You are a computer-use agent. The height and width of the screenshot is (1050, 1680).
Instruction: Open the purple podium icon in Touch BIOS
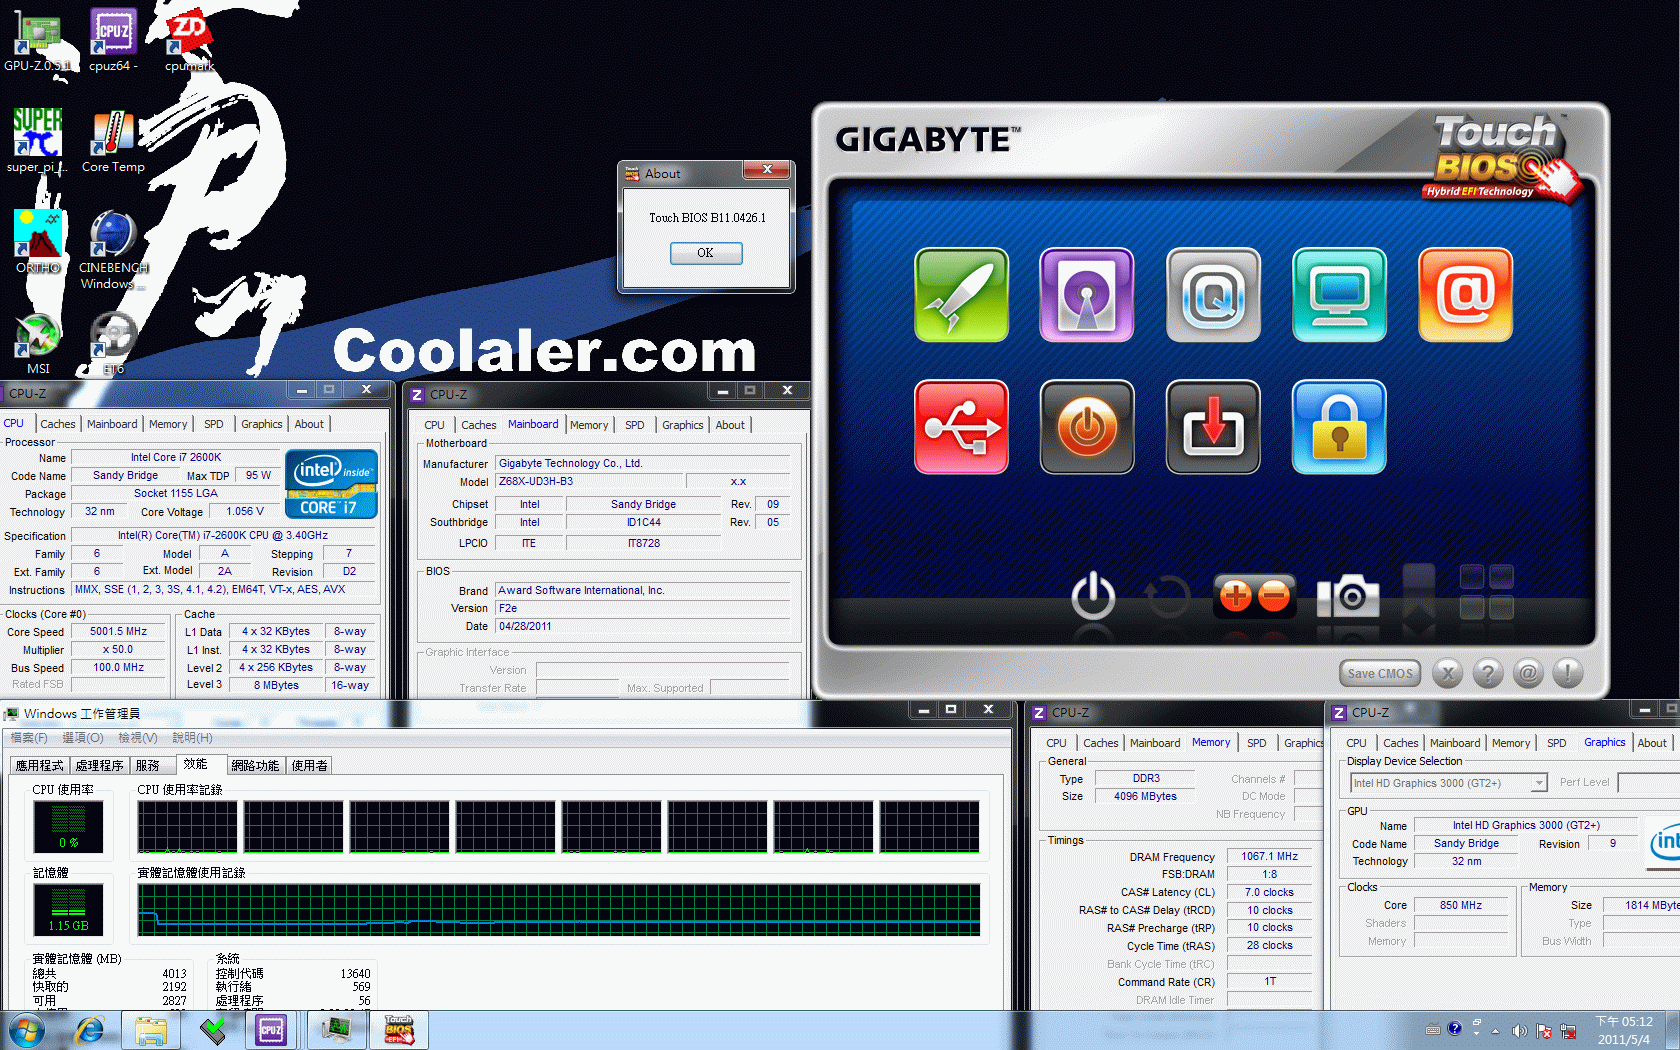(1087, 295)
